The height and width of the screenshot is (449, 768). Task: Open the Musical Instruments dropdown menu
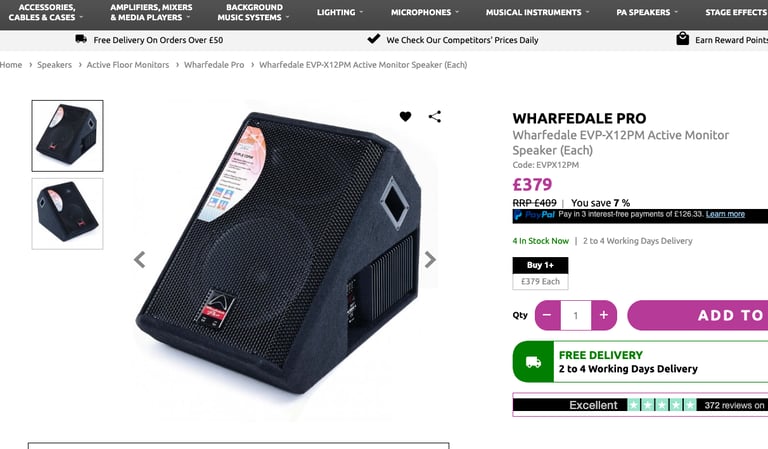click(x=537, y=13)
